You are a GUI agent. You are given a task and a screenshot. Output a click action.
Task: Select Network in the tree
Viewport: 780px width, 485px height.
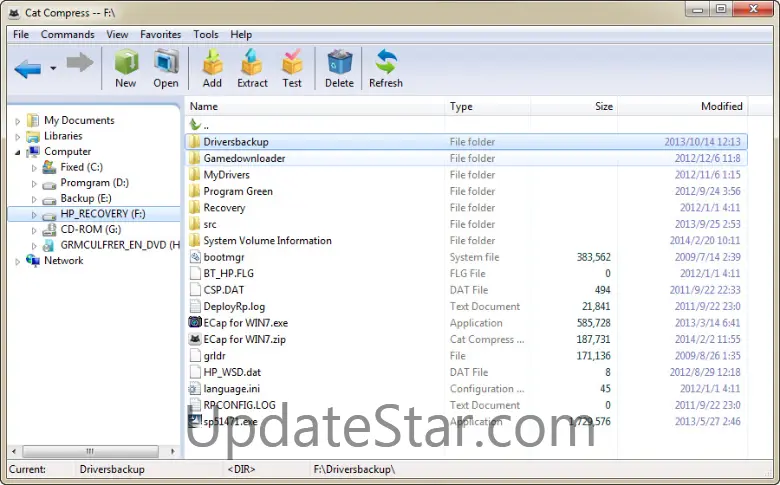pos(64,260)
